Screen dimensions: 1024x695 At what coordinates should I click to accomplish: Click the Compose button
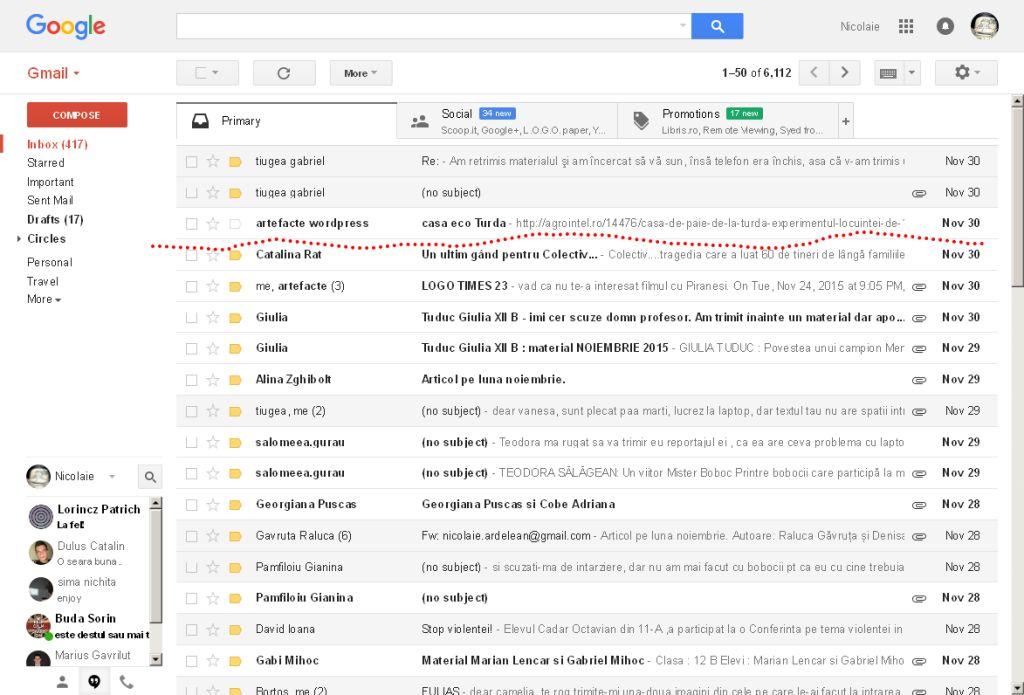77,115
